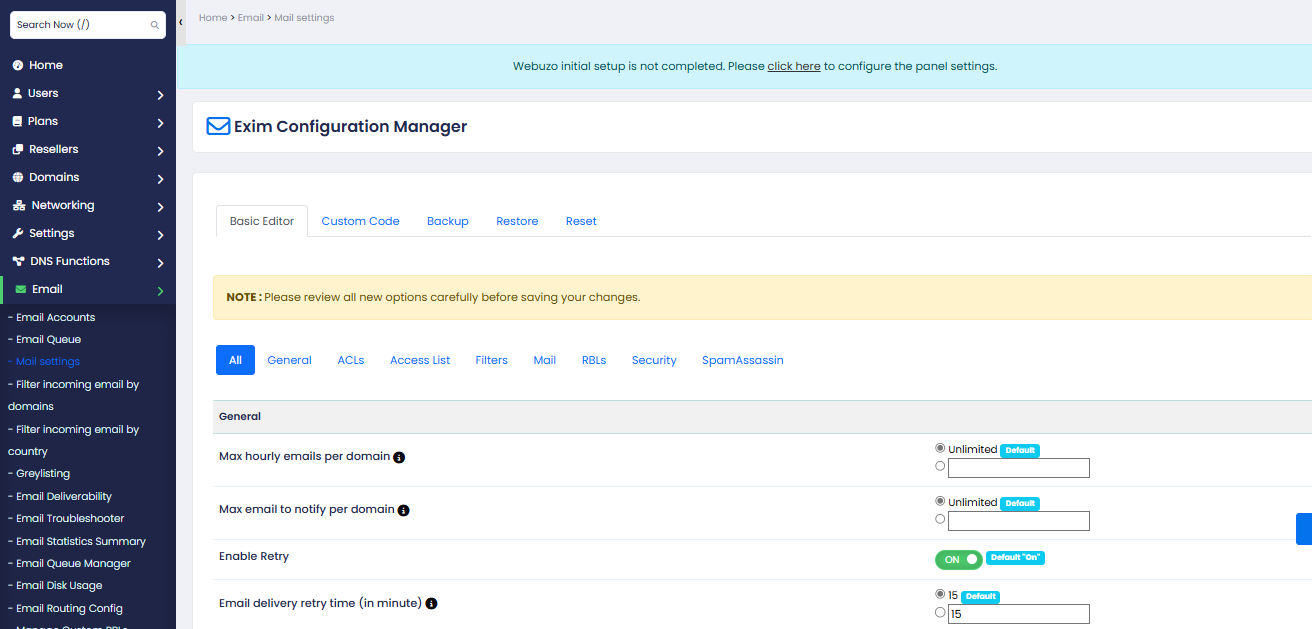Click the retry time field showing 15

coord(1018,614)
